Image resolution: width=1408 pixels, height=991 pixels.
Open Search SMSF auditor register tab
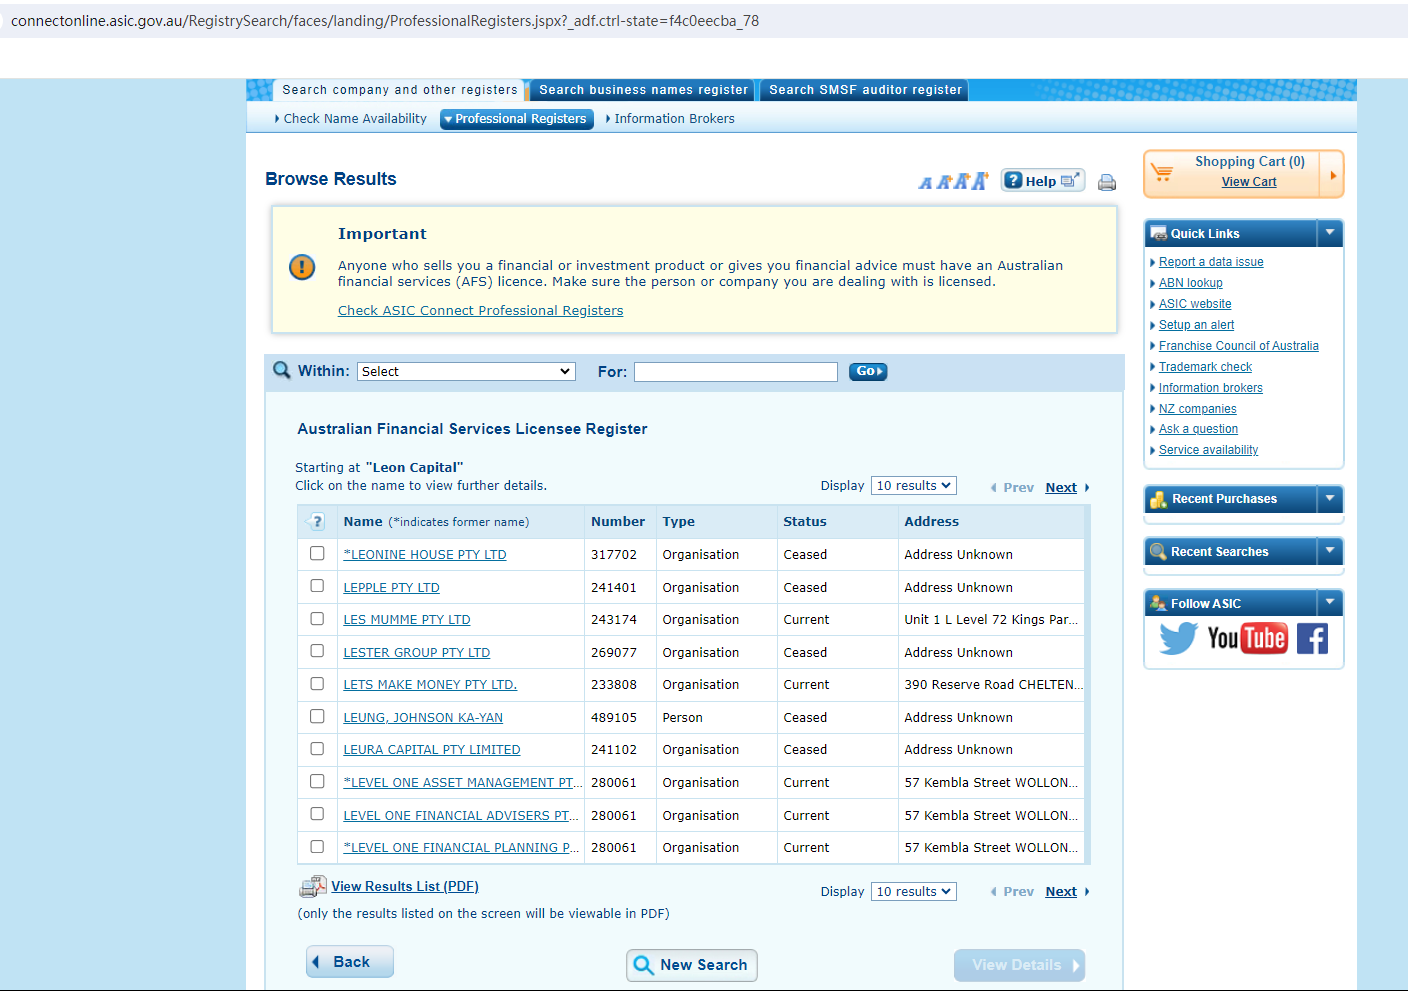(865, 90)
